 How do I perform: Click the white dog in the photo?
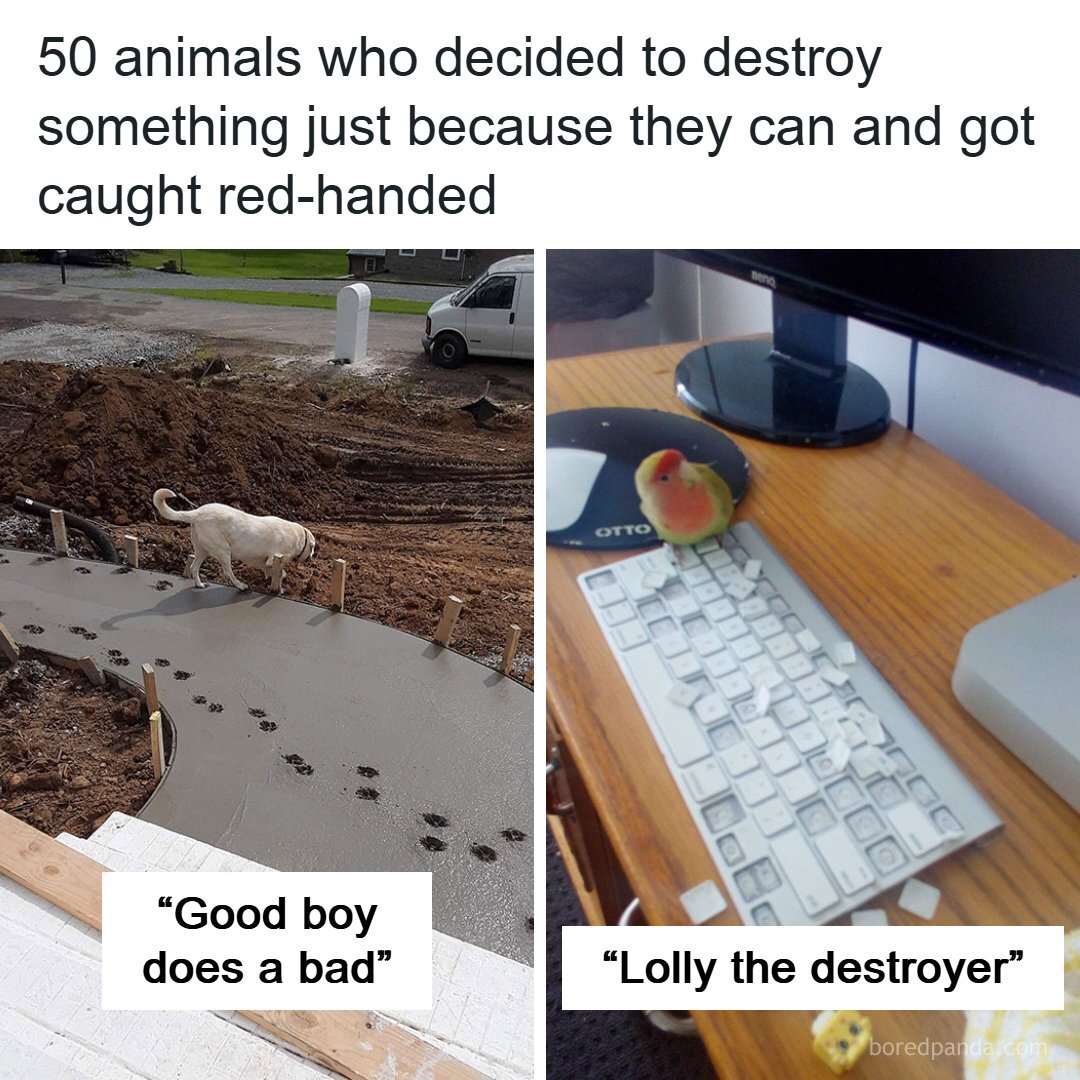(x=234, y=537)
